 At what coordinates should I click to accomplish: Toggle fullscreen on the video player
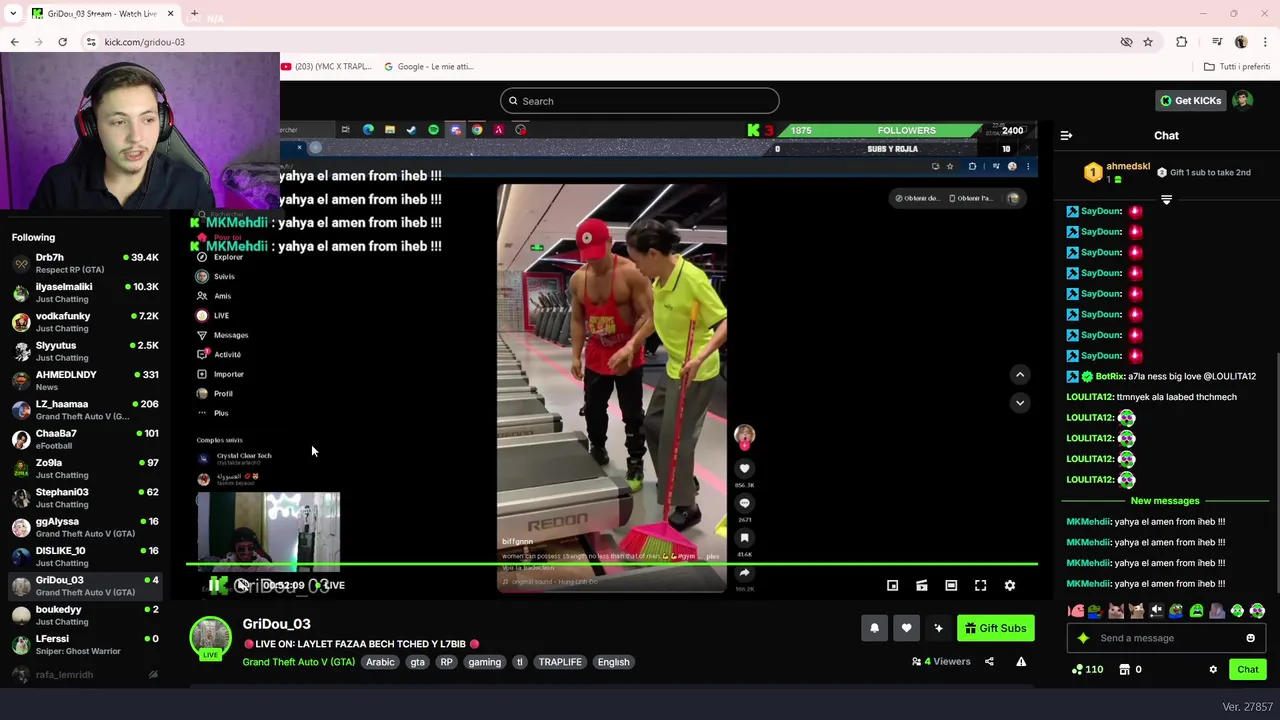coord(981,586)
